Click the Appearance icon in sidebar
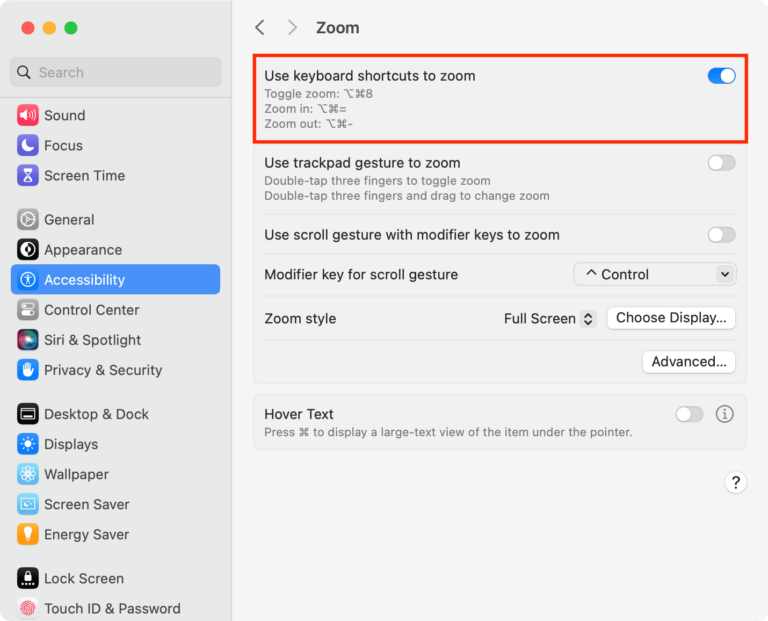Viewport: 768px width, 621px height. [28, 250]
